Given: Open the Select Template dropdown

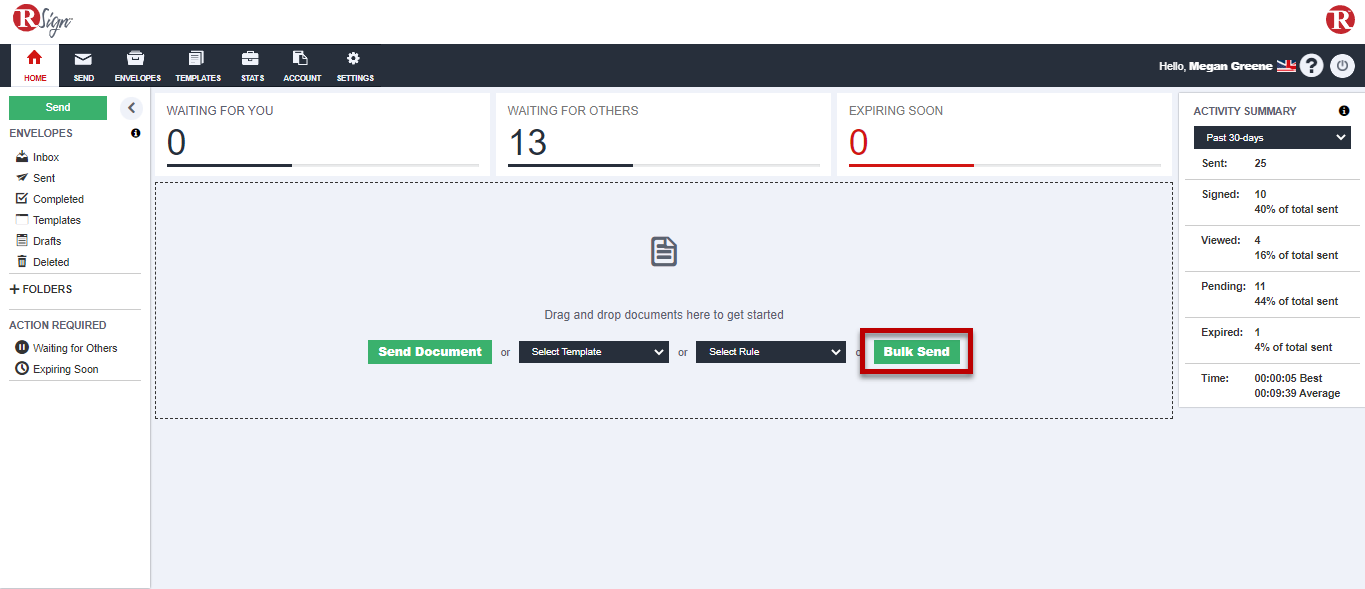Looking at the screenshot, I should tap(593, 352).
